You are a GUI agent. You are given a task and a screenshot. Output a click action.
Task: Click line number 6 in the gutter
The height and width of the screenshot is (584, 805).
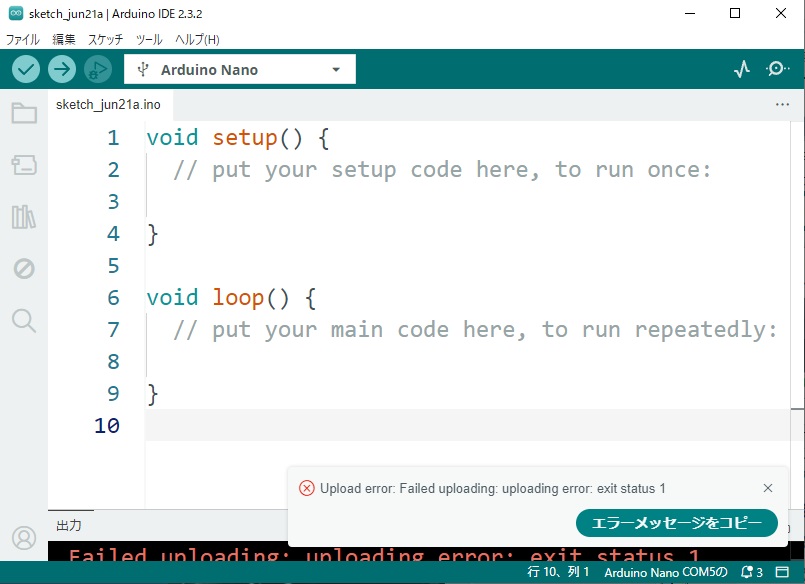(113, 298)
